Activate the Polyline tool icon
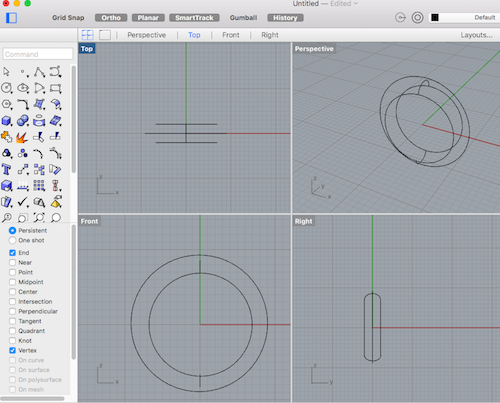Viewport: 500px width, 403px height. coord(39,72)
